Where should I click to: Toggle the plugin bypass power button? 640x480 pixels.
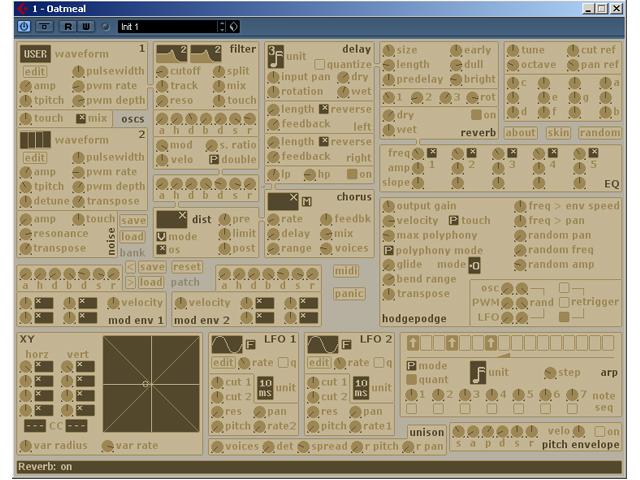[x=25, y=26]
